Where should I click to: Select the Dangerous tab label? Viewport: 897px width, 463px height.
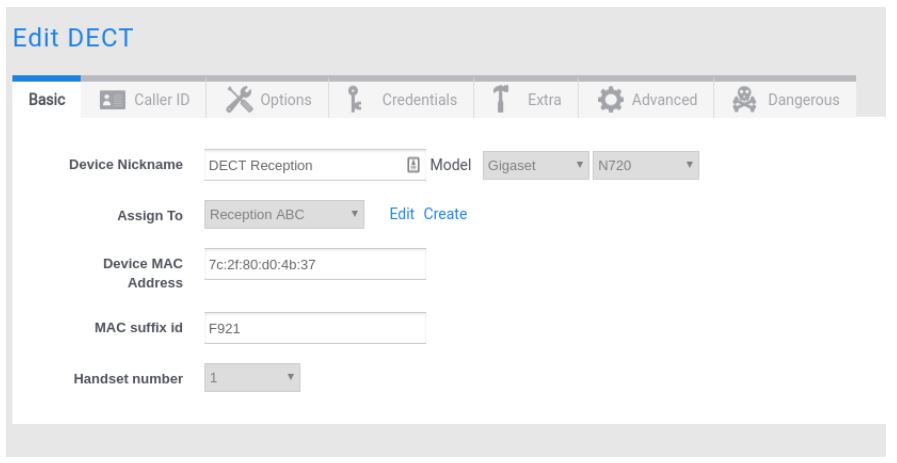tap(805, 100)
